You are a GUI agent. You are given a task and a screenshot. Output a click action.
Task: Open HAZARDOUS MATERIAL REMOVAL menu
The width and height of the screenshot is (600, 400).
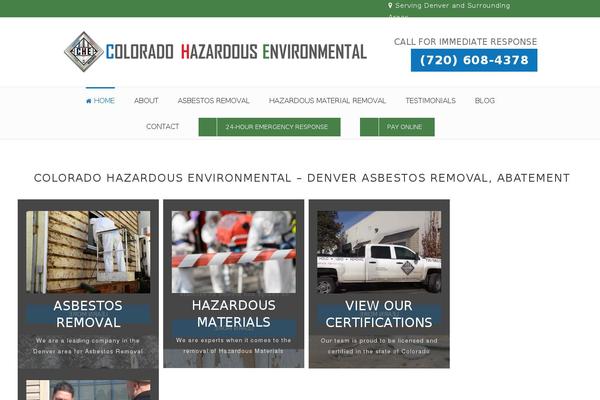pos(327,101)
